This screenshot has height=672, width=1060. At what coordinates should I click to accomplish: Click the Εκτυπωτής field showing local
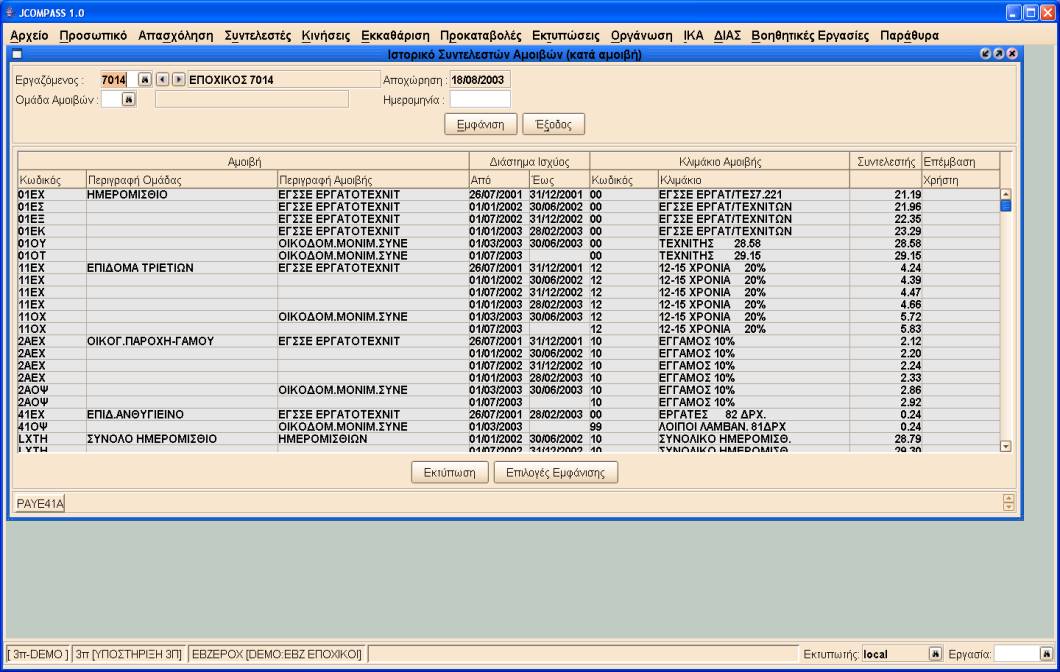tap(894, 654)
